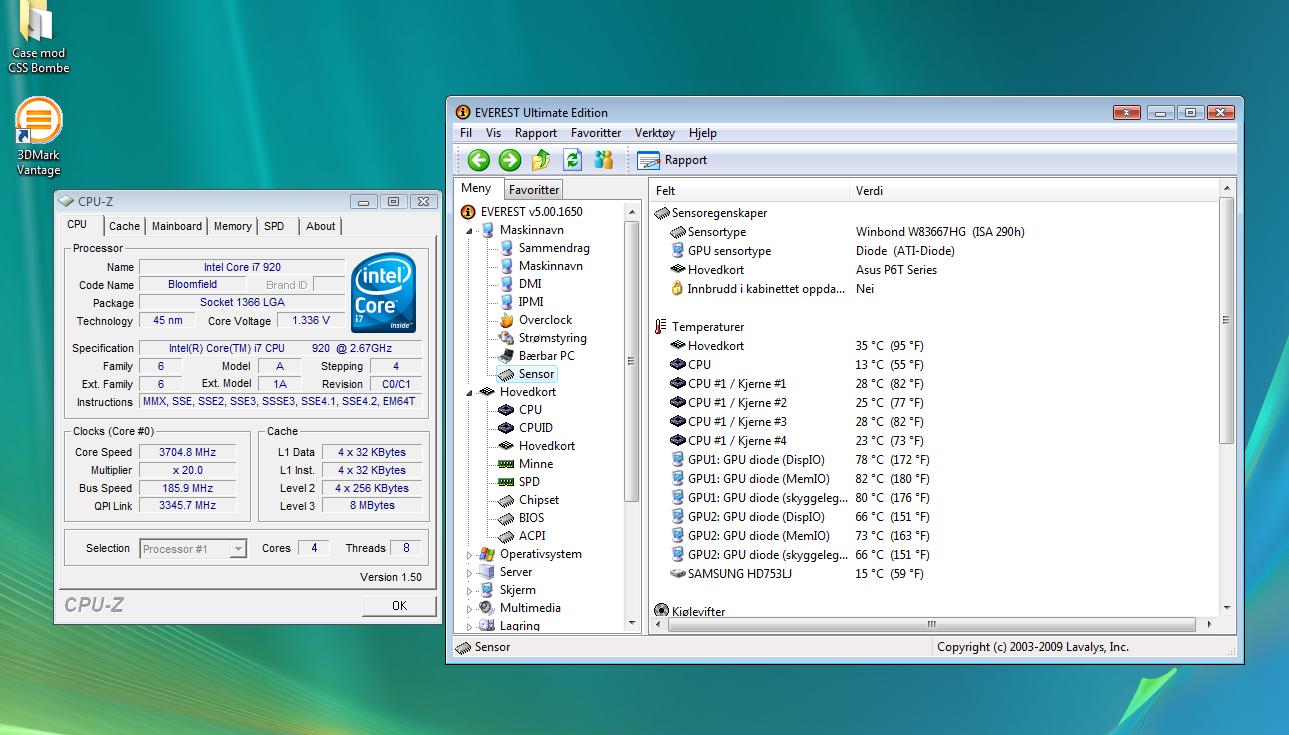
Task: Expand the Operativsystem tree node
Action: [469, 555]
